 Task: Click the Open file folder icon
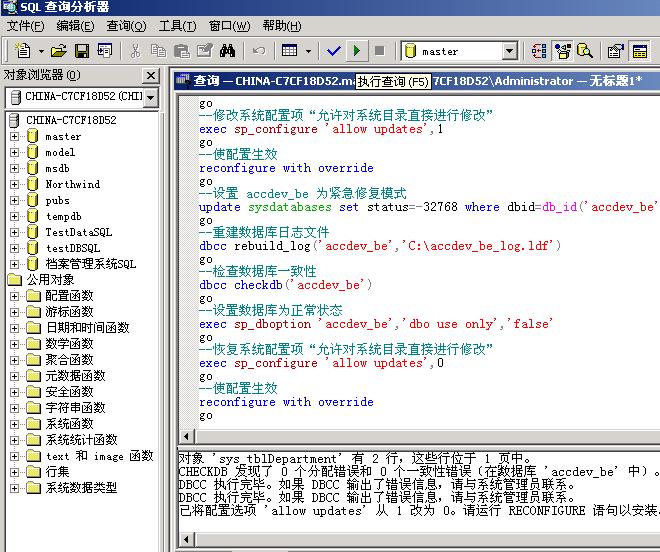pyautogui.click(x=59, y=51)
